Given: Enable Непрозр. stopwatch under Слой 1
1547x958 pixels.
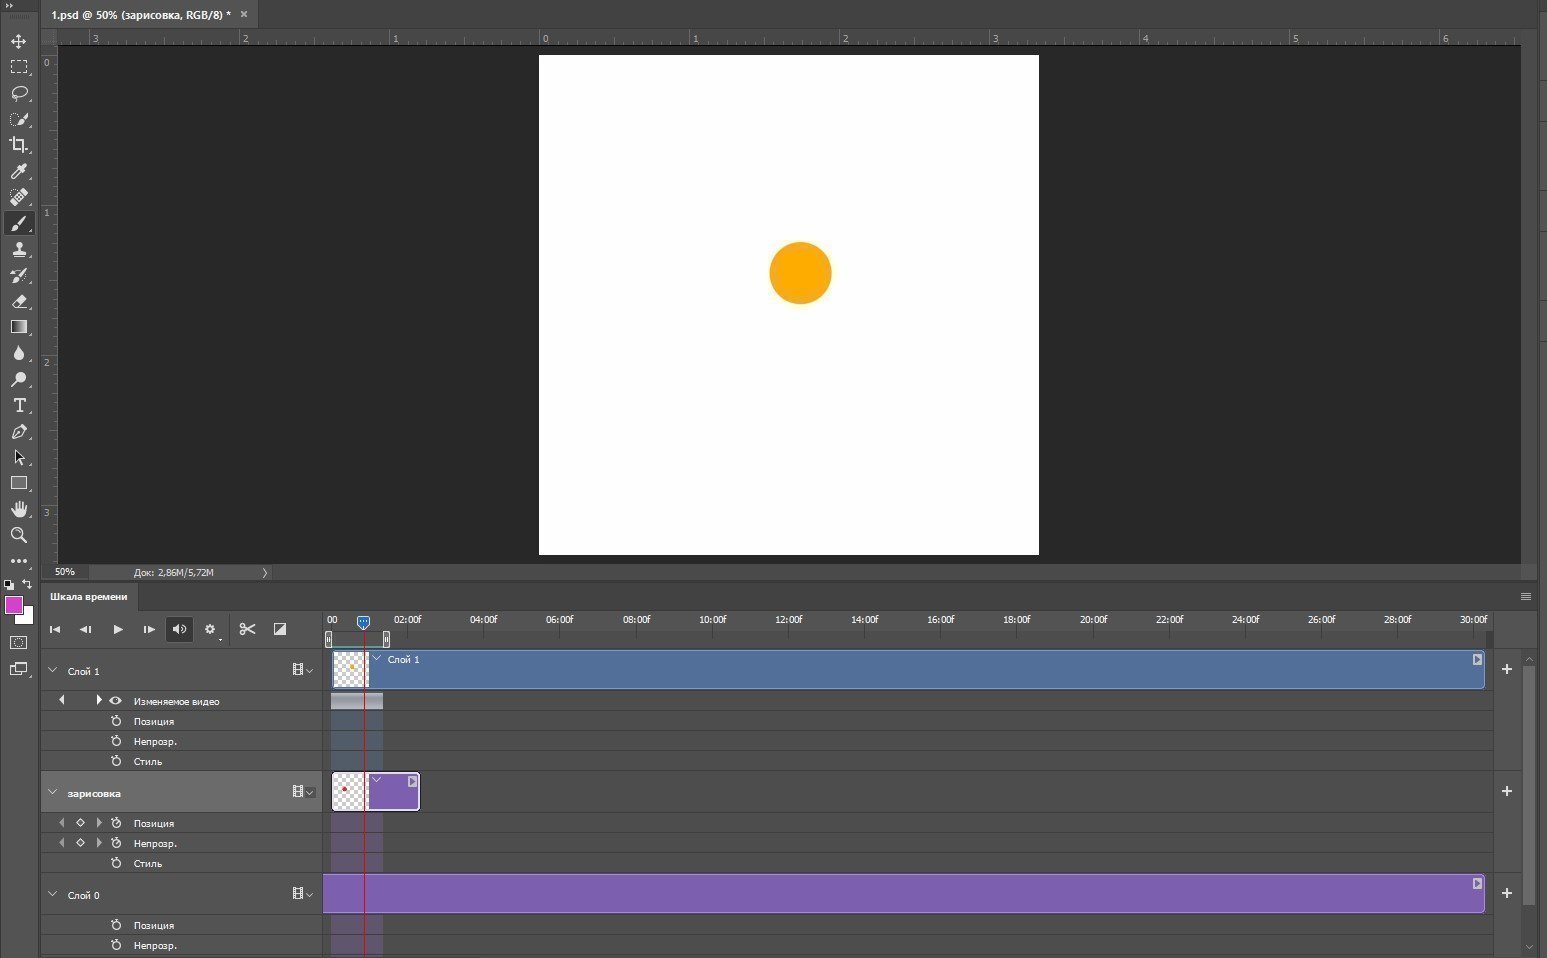Looking at the screenshot, I should (116, 741).
